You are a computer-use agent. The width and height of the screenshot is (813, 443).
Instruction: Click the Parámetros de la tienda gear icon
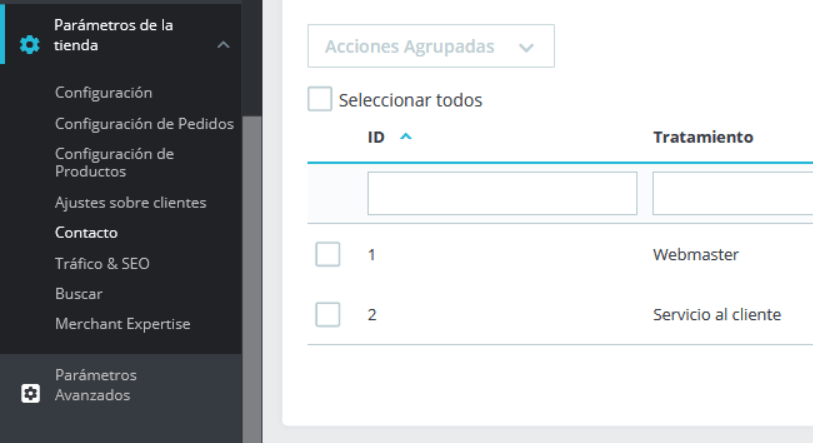(30, 45)
